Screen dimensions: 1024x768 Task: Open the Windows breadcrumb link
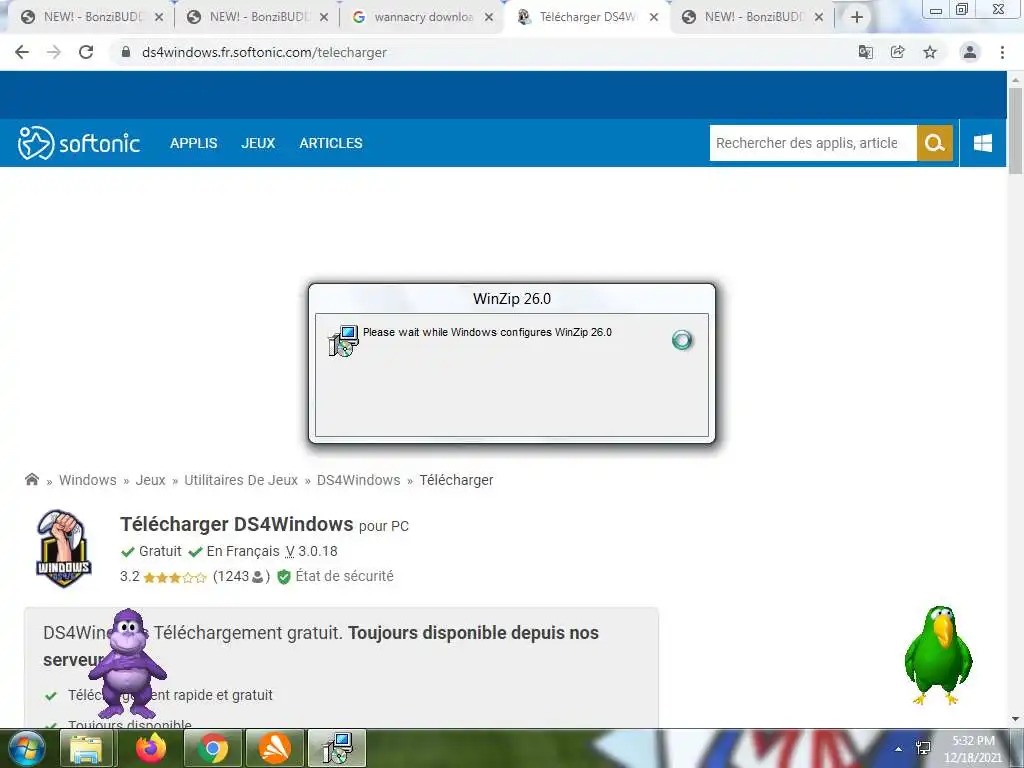pos(88,480)
